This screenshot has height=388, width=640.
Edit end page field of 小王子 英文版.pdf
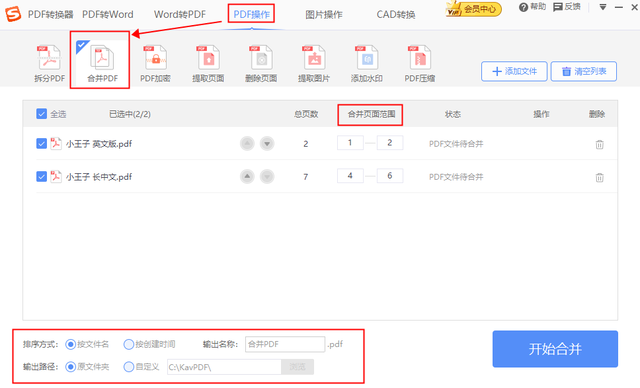coord(390,143)
